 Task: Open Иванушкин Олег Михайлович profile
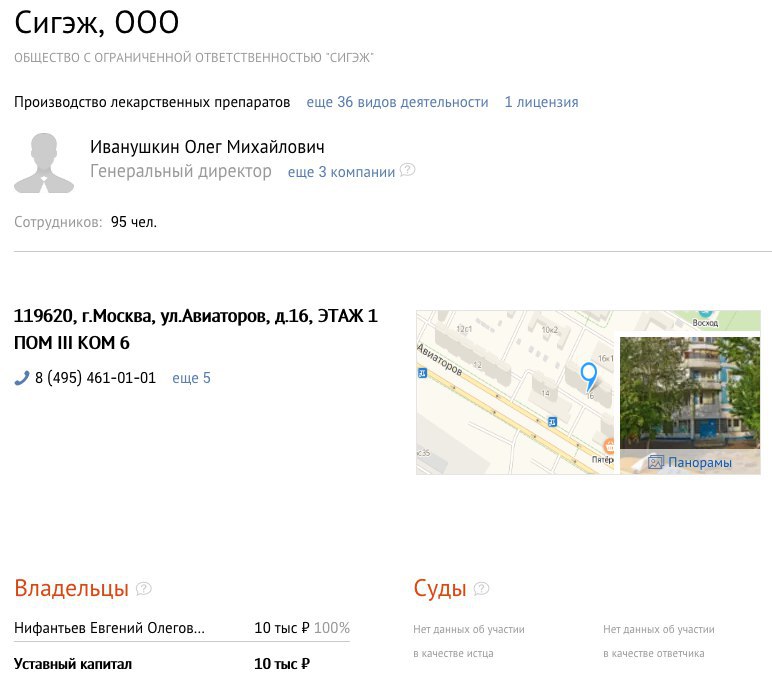coord(207,147)
